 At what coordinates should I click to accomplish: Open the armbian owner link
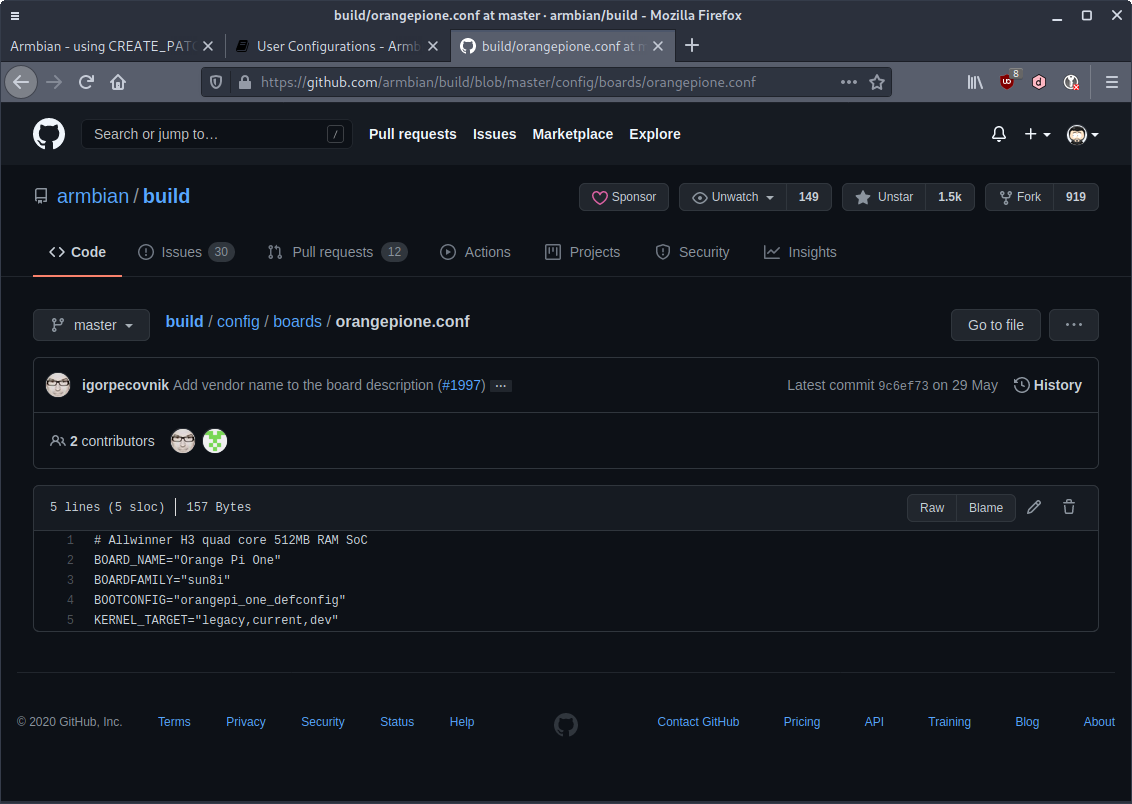pos(92,196)
